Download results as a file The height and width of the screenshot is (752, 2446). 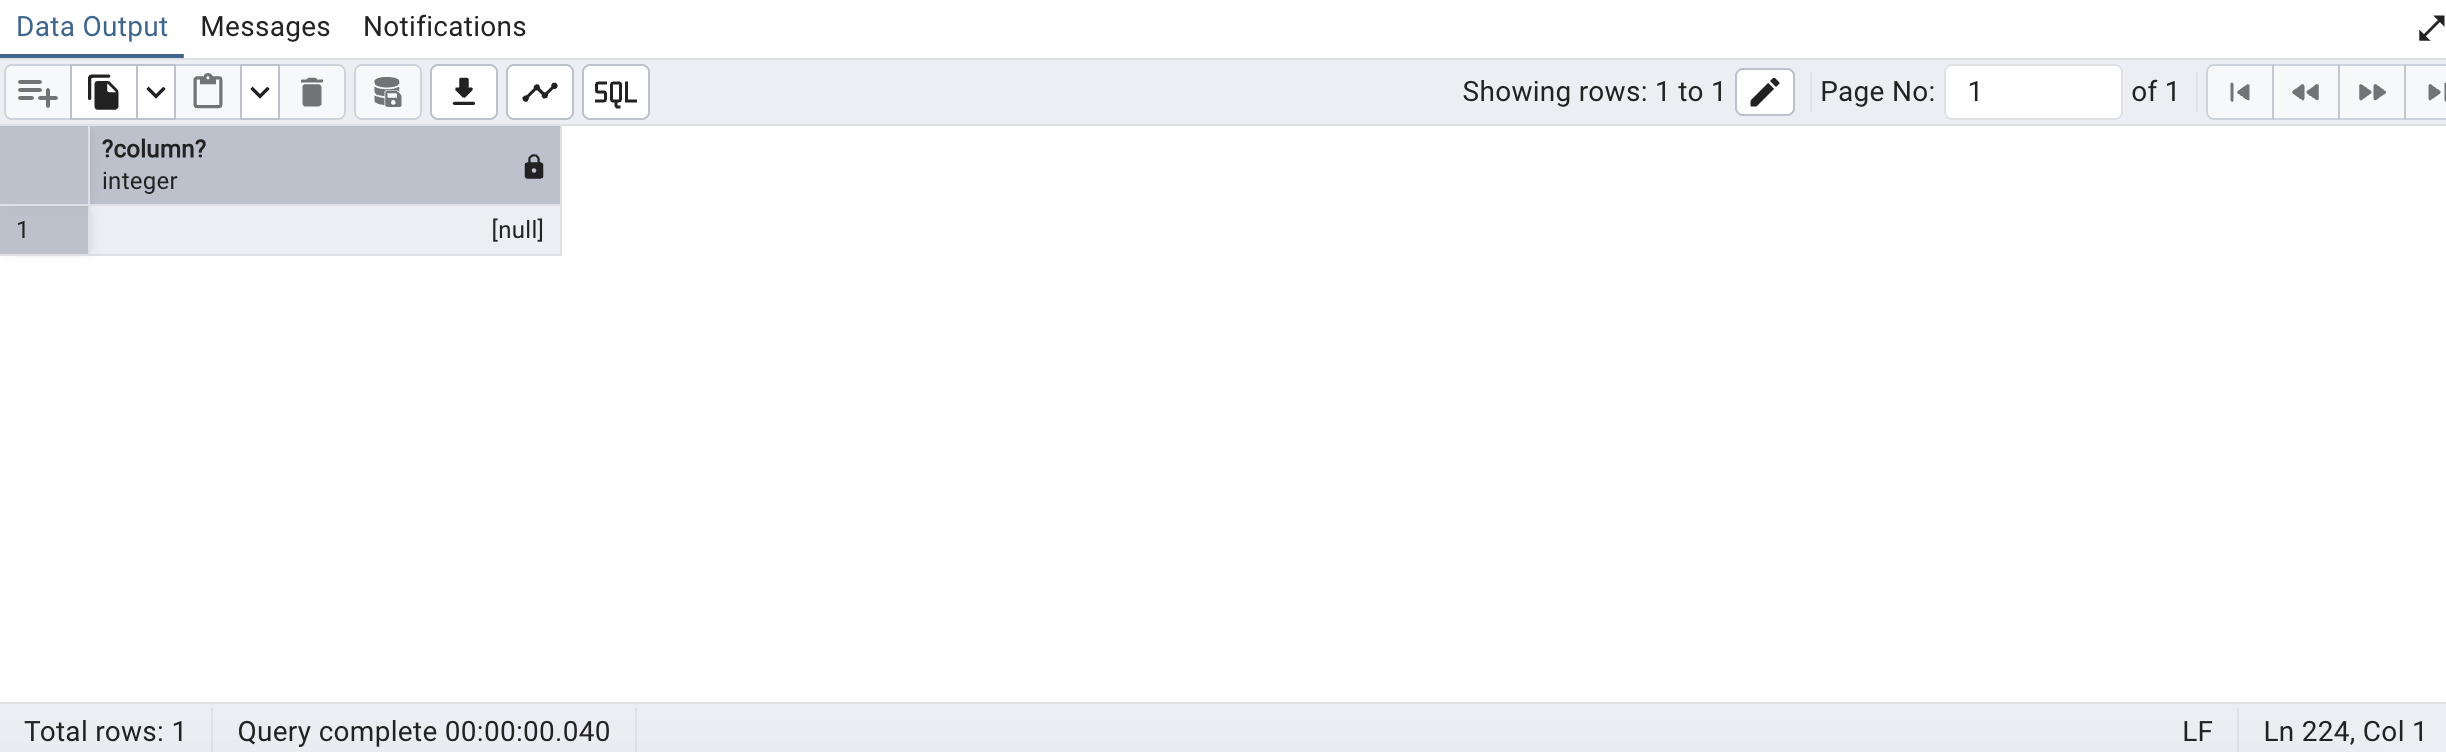[x=463, y=93]
